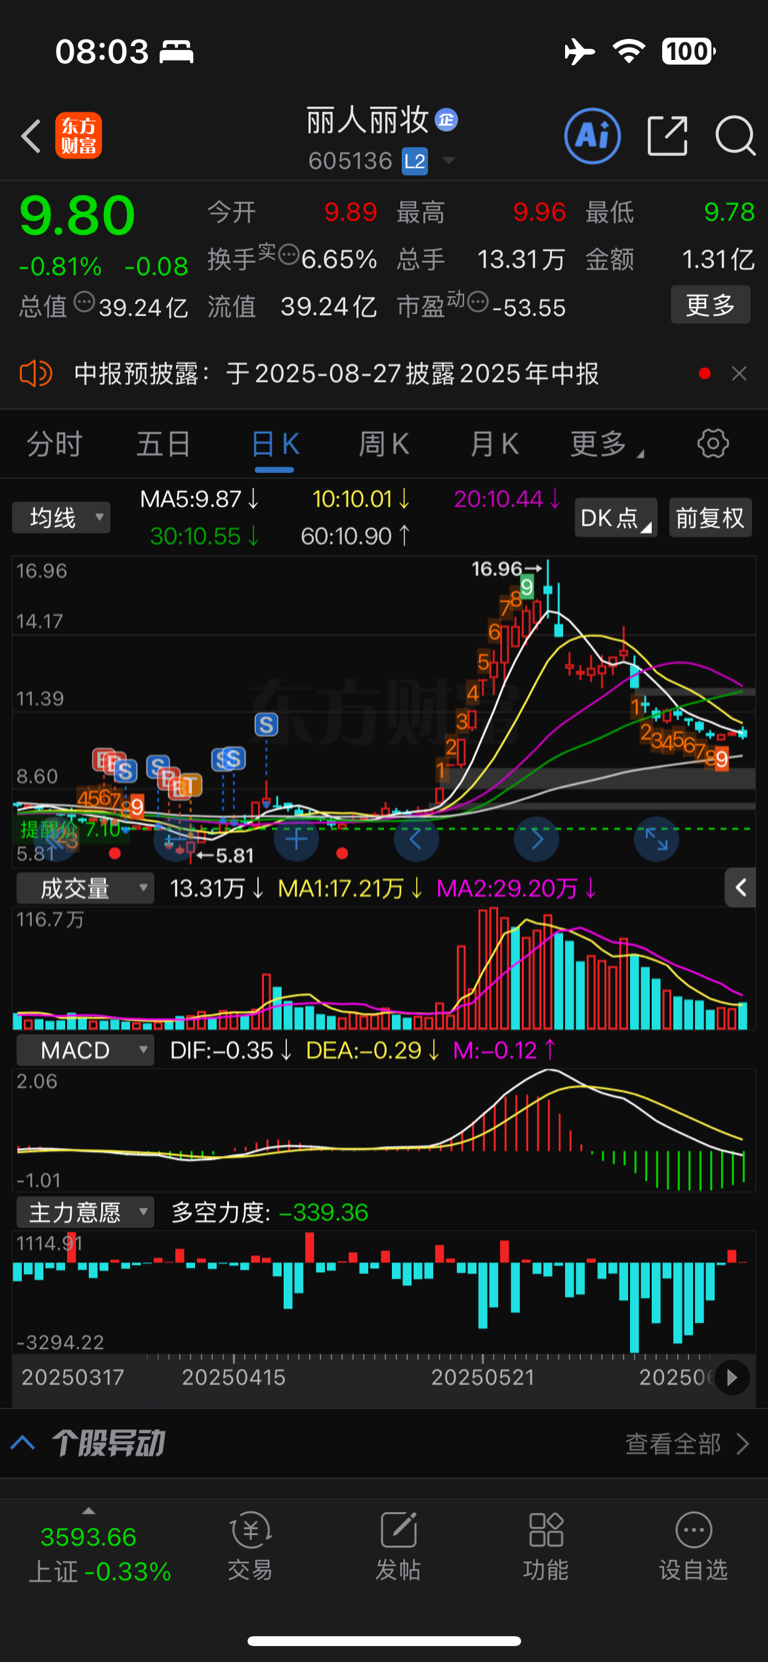Shift the K-line chart right with the arrow
This screenshot has width=768, height=1663.
(x=537, y=839)
